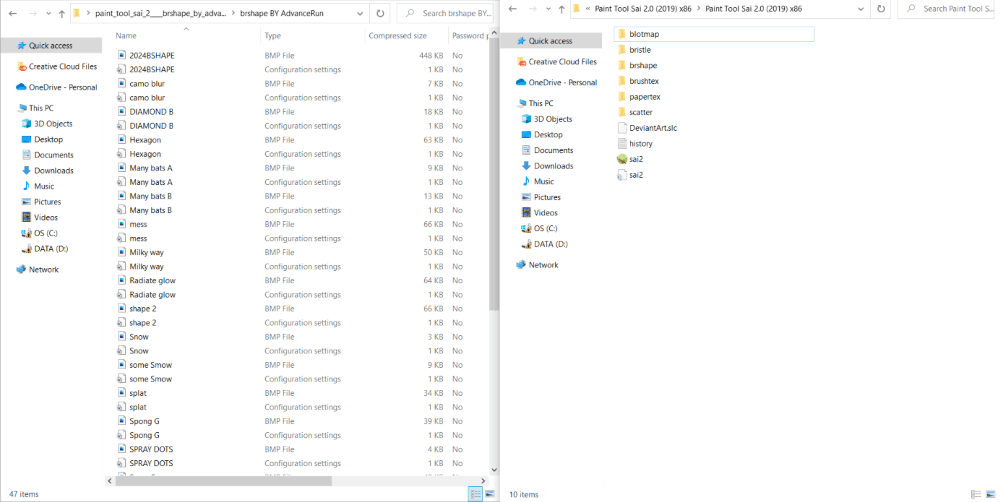Select This PC in left window
Image resolution: width=1000 pixels, height=502 pixels.
pos(41,108)
